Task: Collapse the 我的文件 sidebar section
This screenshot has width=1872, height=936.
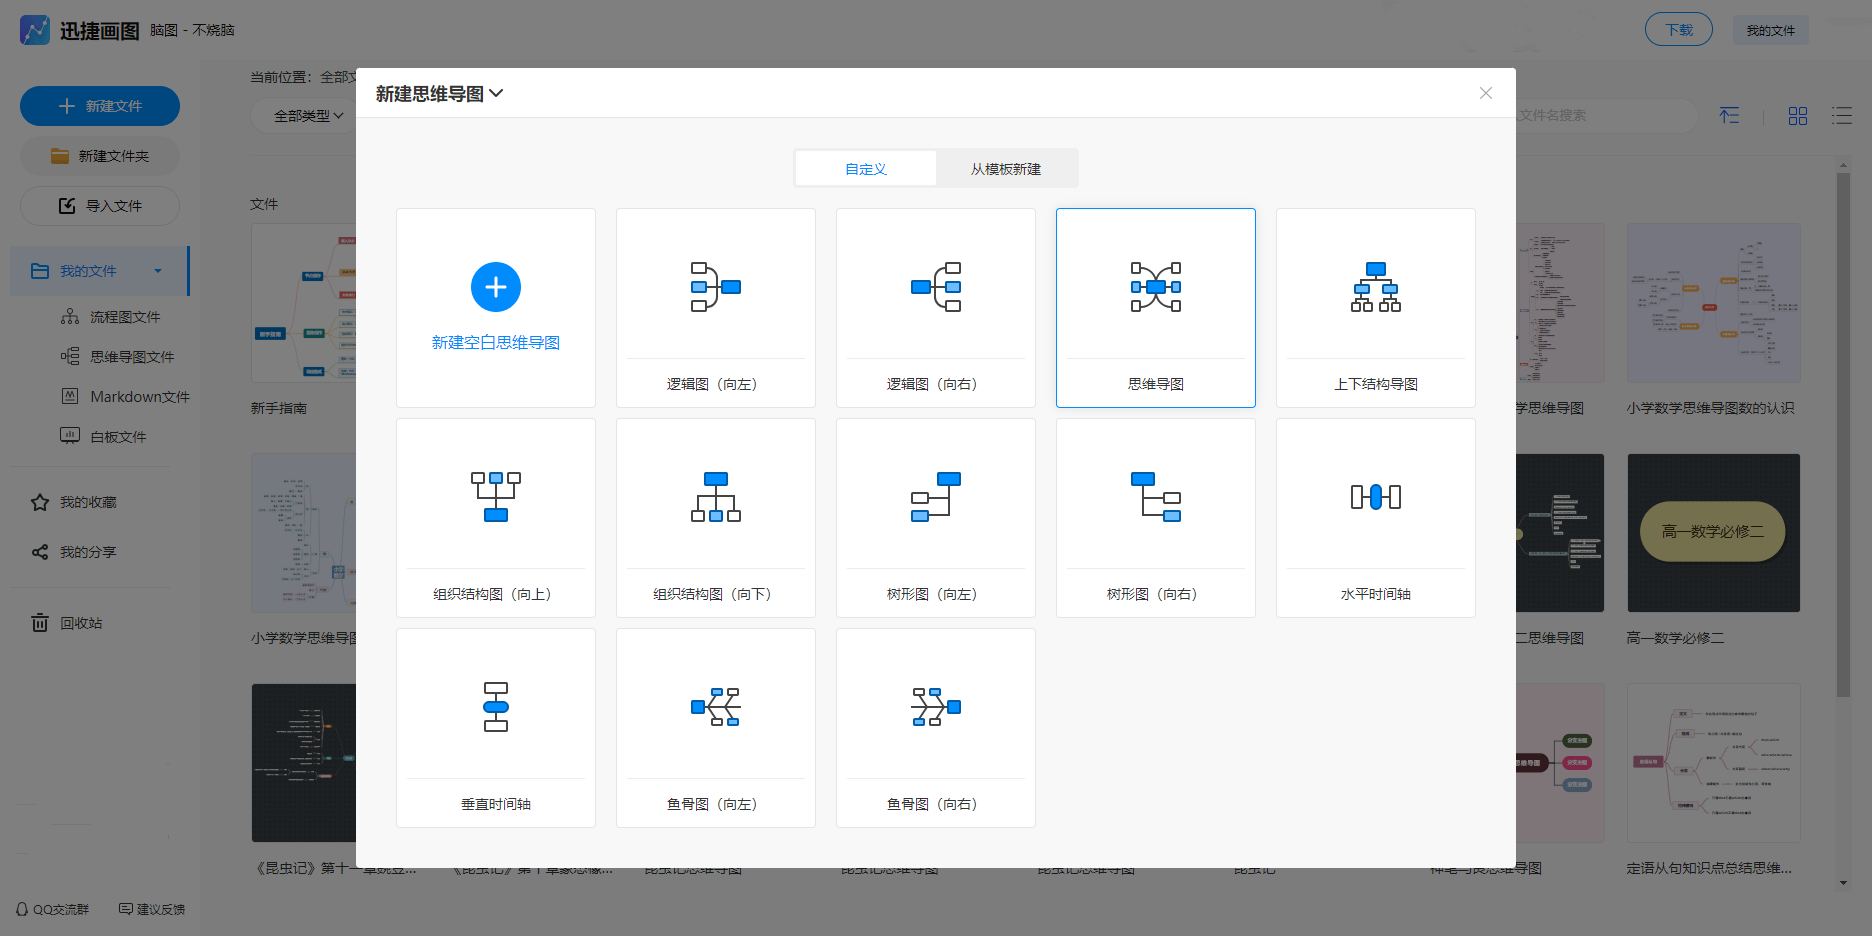Action: [158, 271]
